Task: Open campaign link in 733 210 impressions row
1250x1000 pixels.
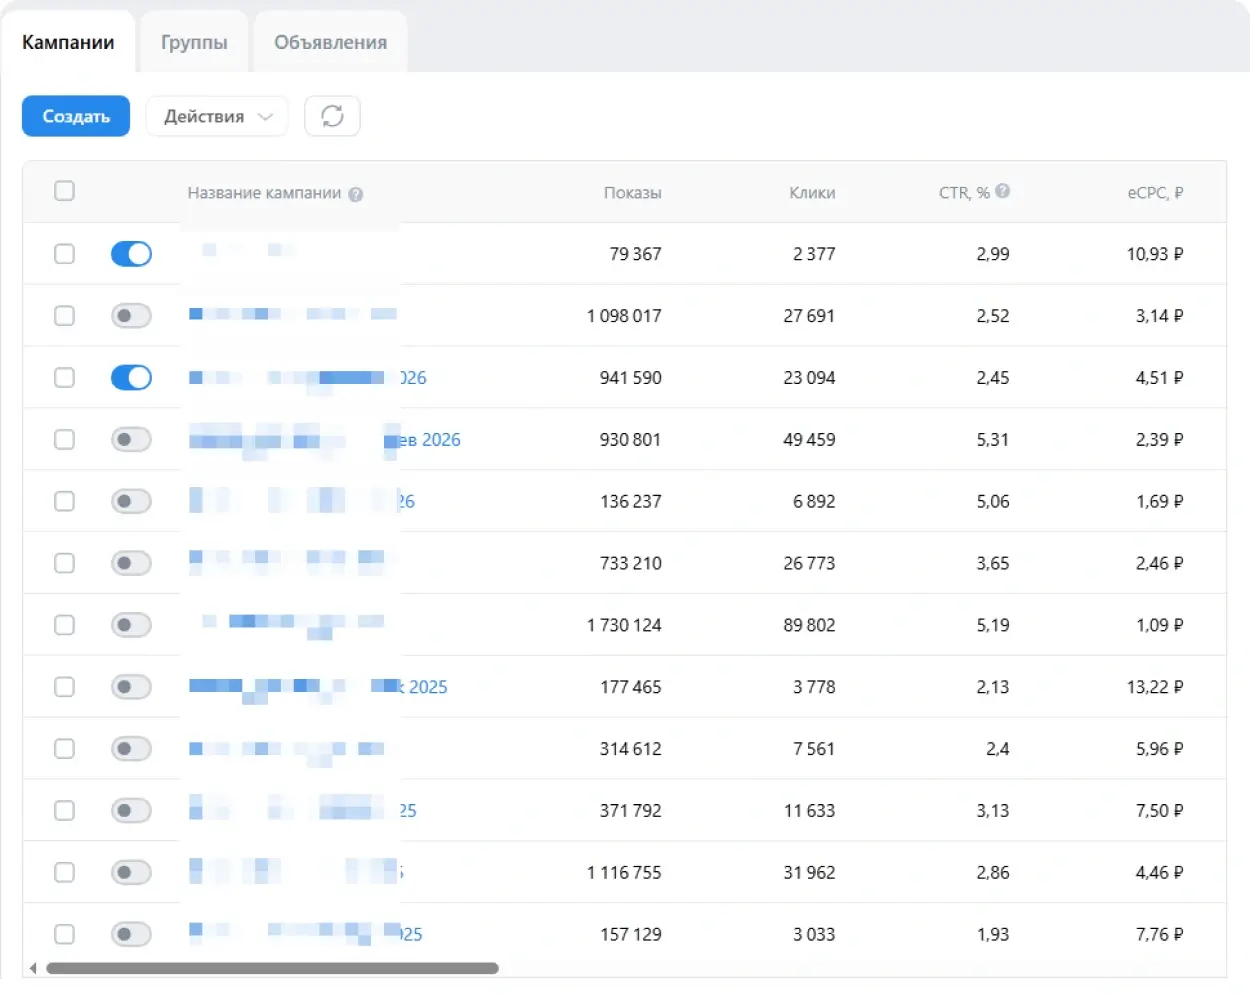Action: click(x=287, y=560)
